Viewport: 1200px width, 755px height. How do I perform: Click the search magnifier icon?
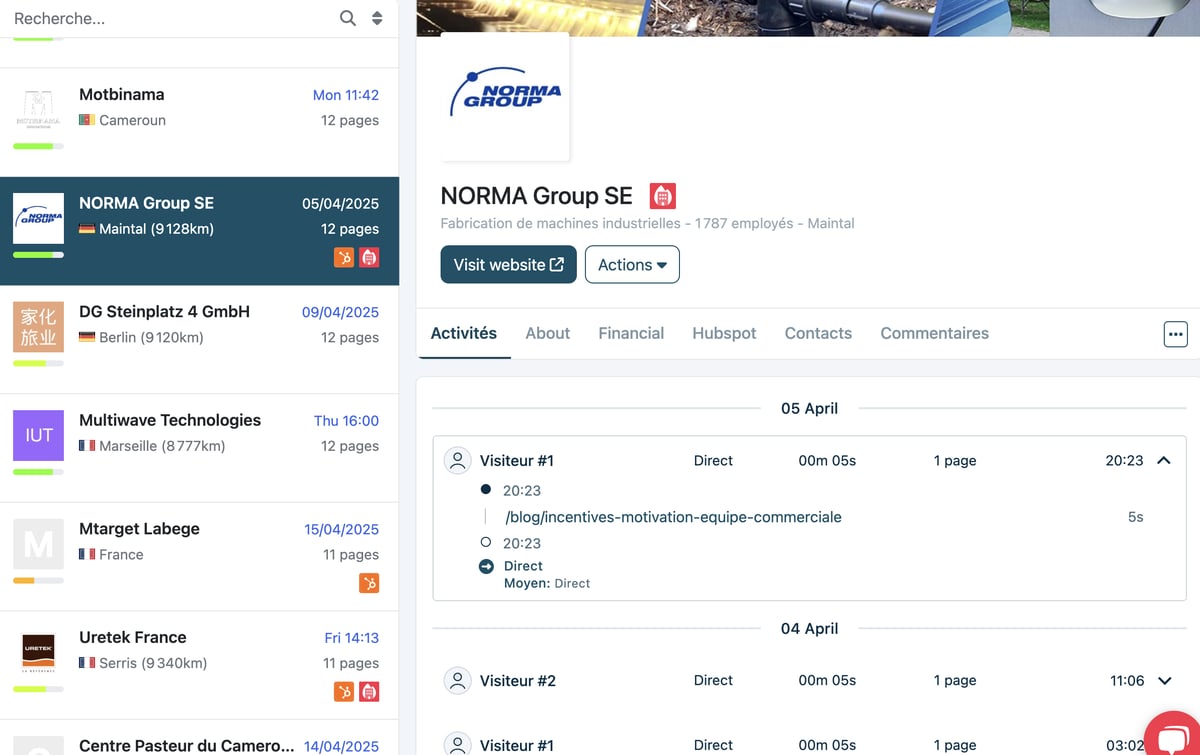tap(348, 18)
